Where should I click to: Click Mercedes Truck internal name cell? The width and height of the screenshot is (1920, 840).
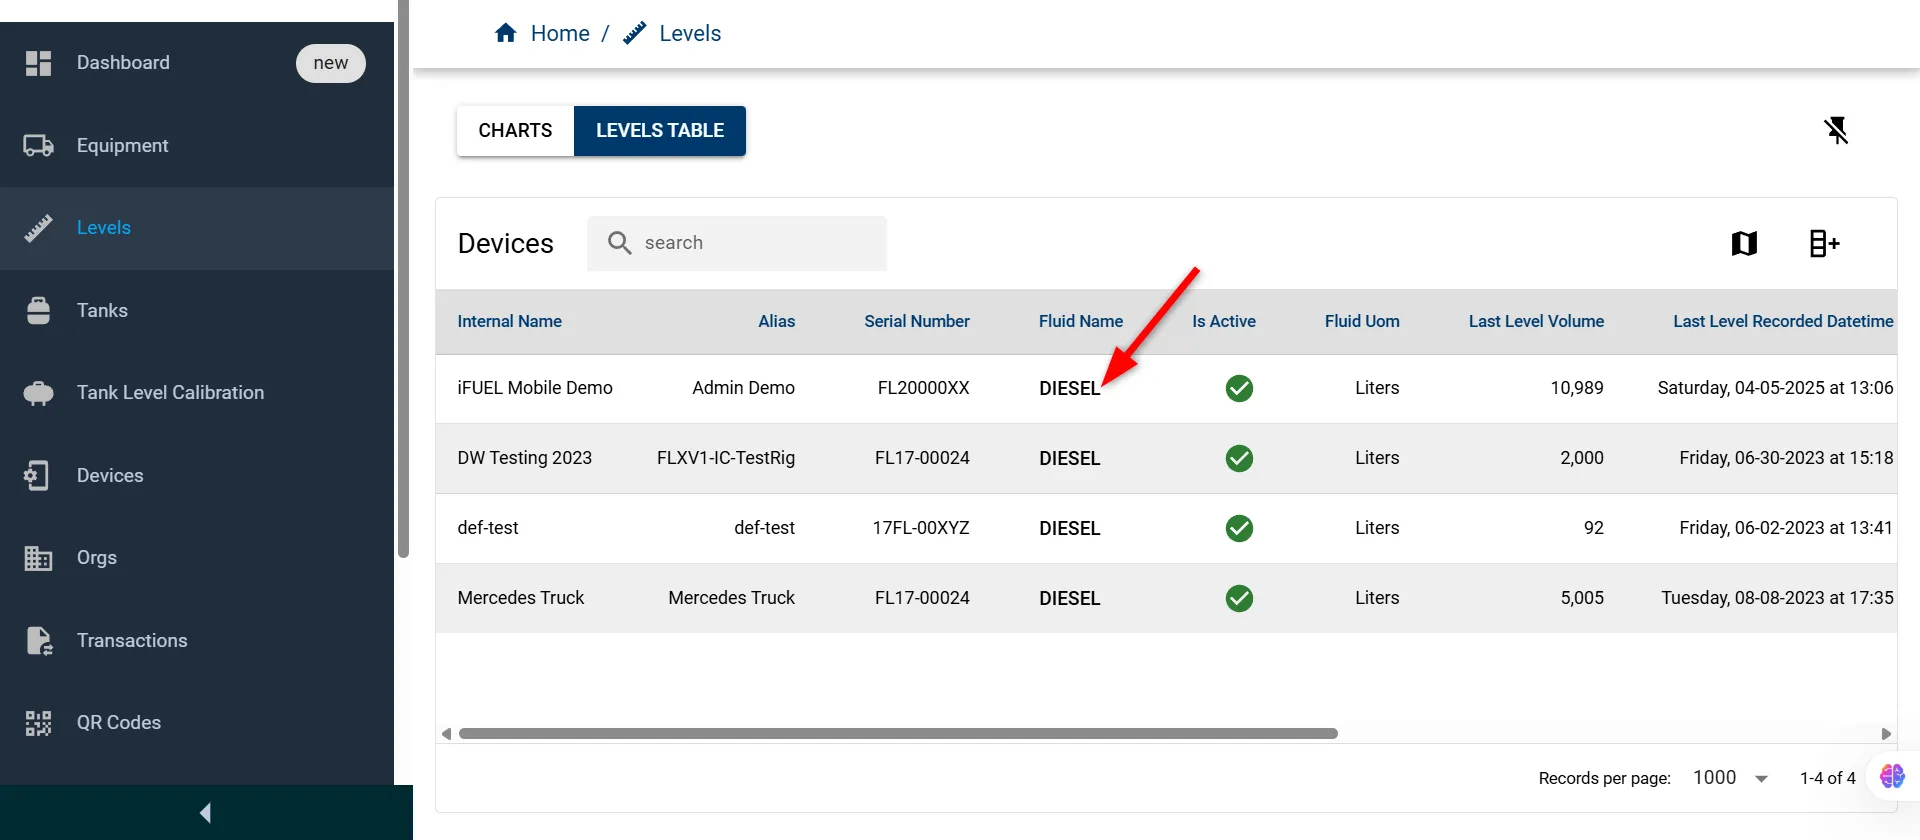coord(521,598)
